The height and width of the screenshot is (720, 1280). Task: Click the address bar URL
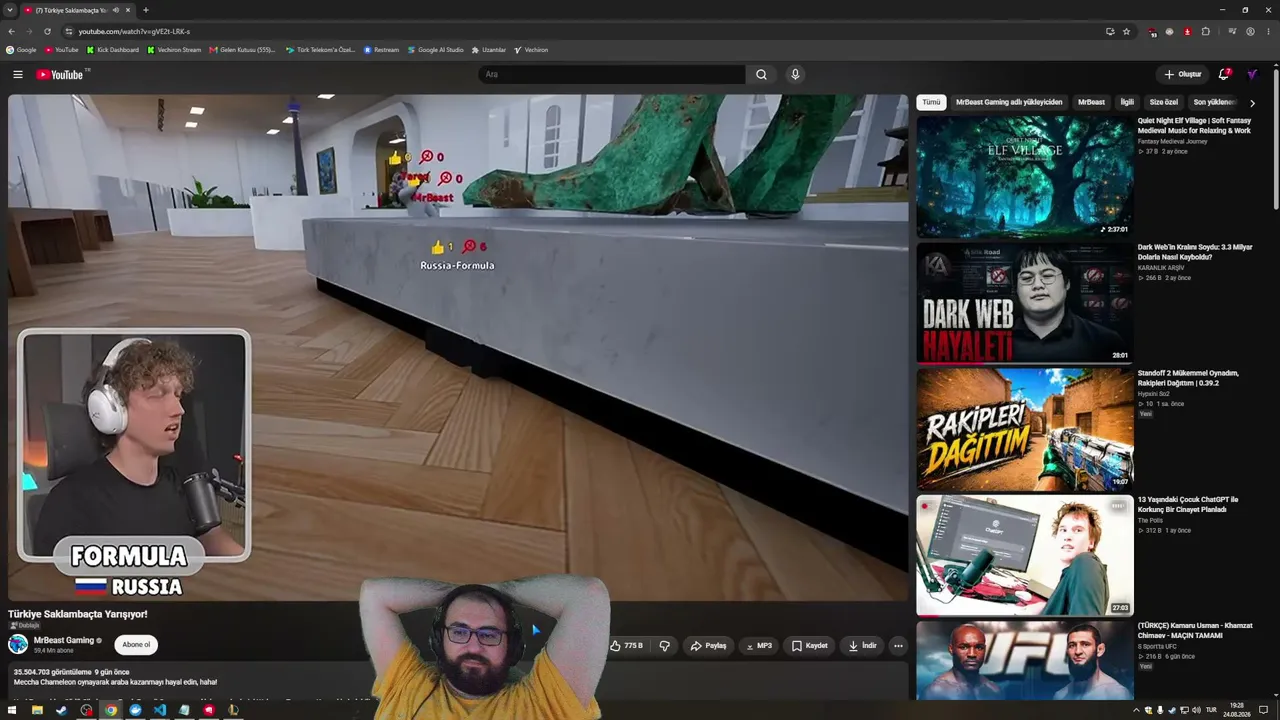point(134,31)
